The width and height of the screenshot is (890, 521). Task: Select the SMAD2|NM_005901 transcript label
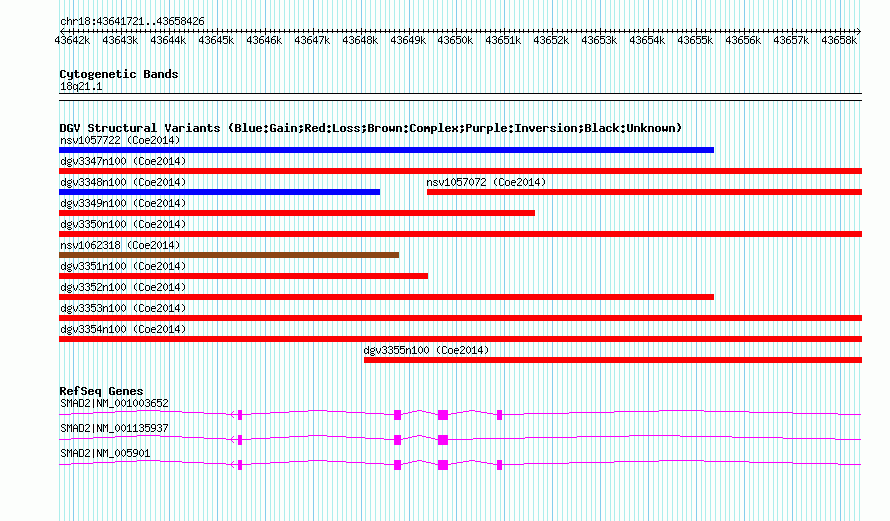(x=105, y=453)
